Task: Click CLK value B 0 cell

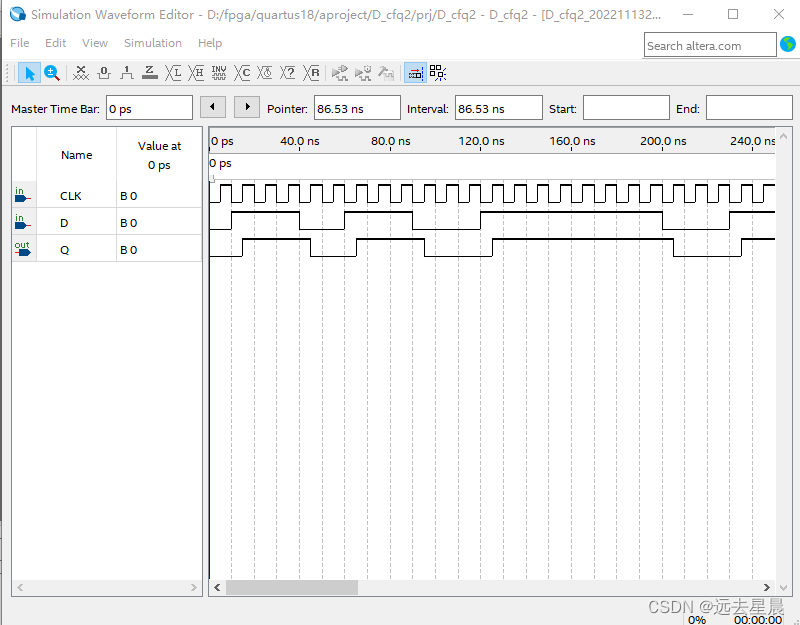Action: point(159,195)
